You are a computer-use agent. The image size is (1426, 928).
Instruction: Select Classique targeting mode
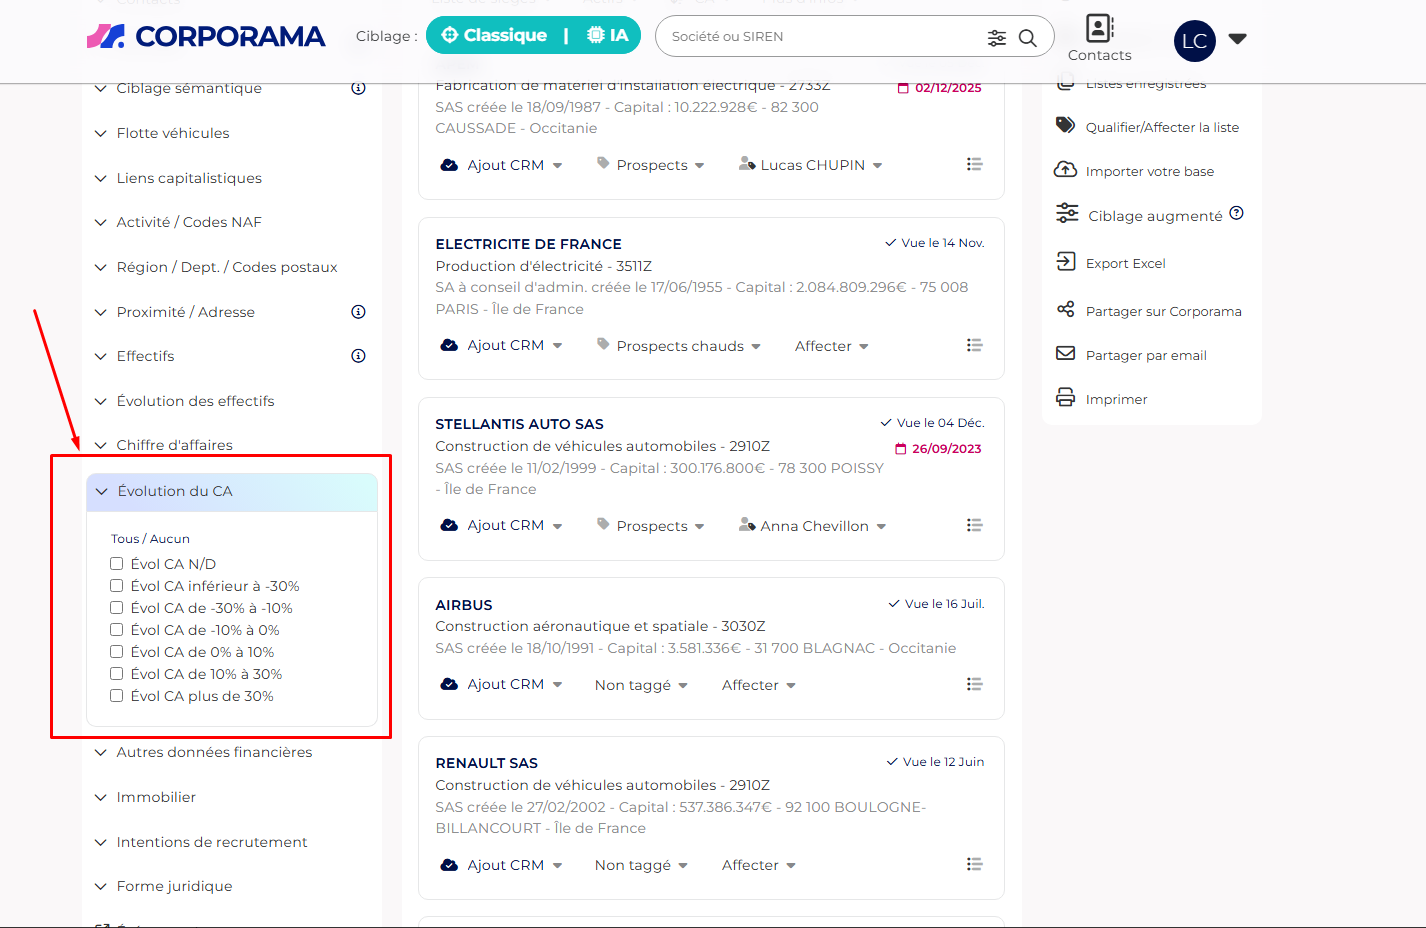495,36
